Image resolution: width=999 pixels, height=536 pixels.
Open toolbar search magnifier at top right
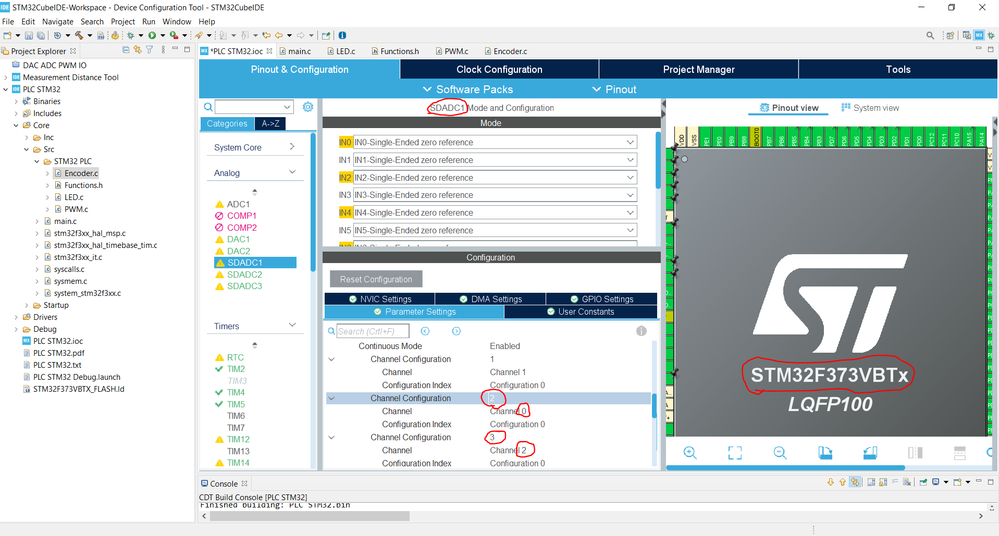coord(930,36)
